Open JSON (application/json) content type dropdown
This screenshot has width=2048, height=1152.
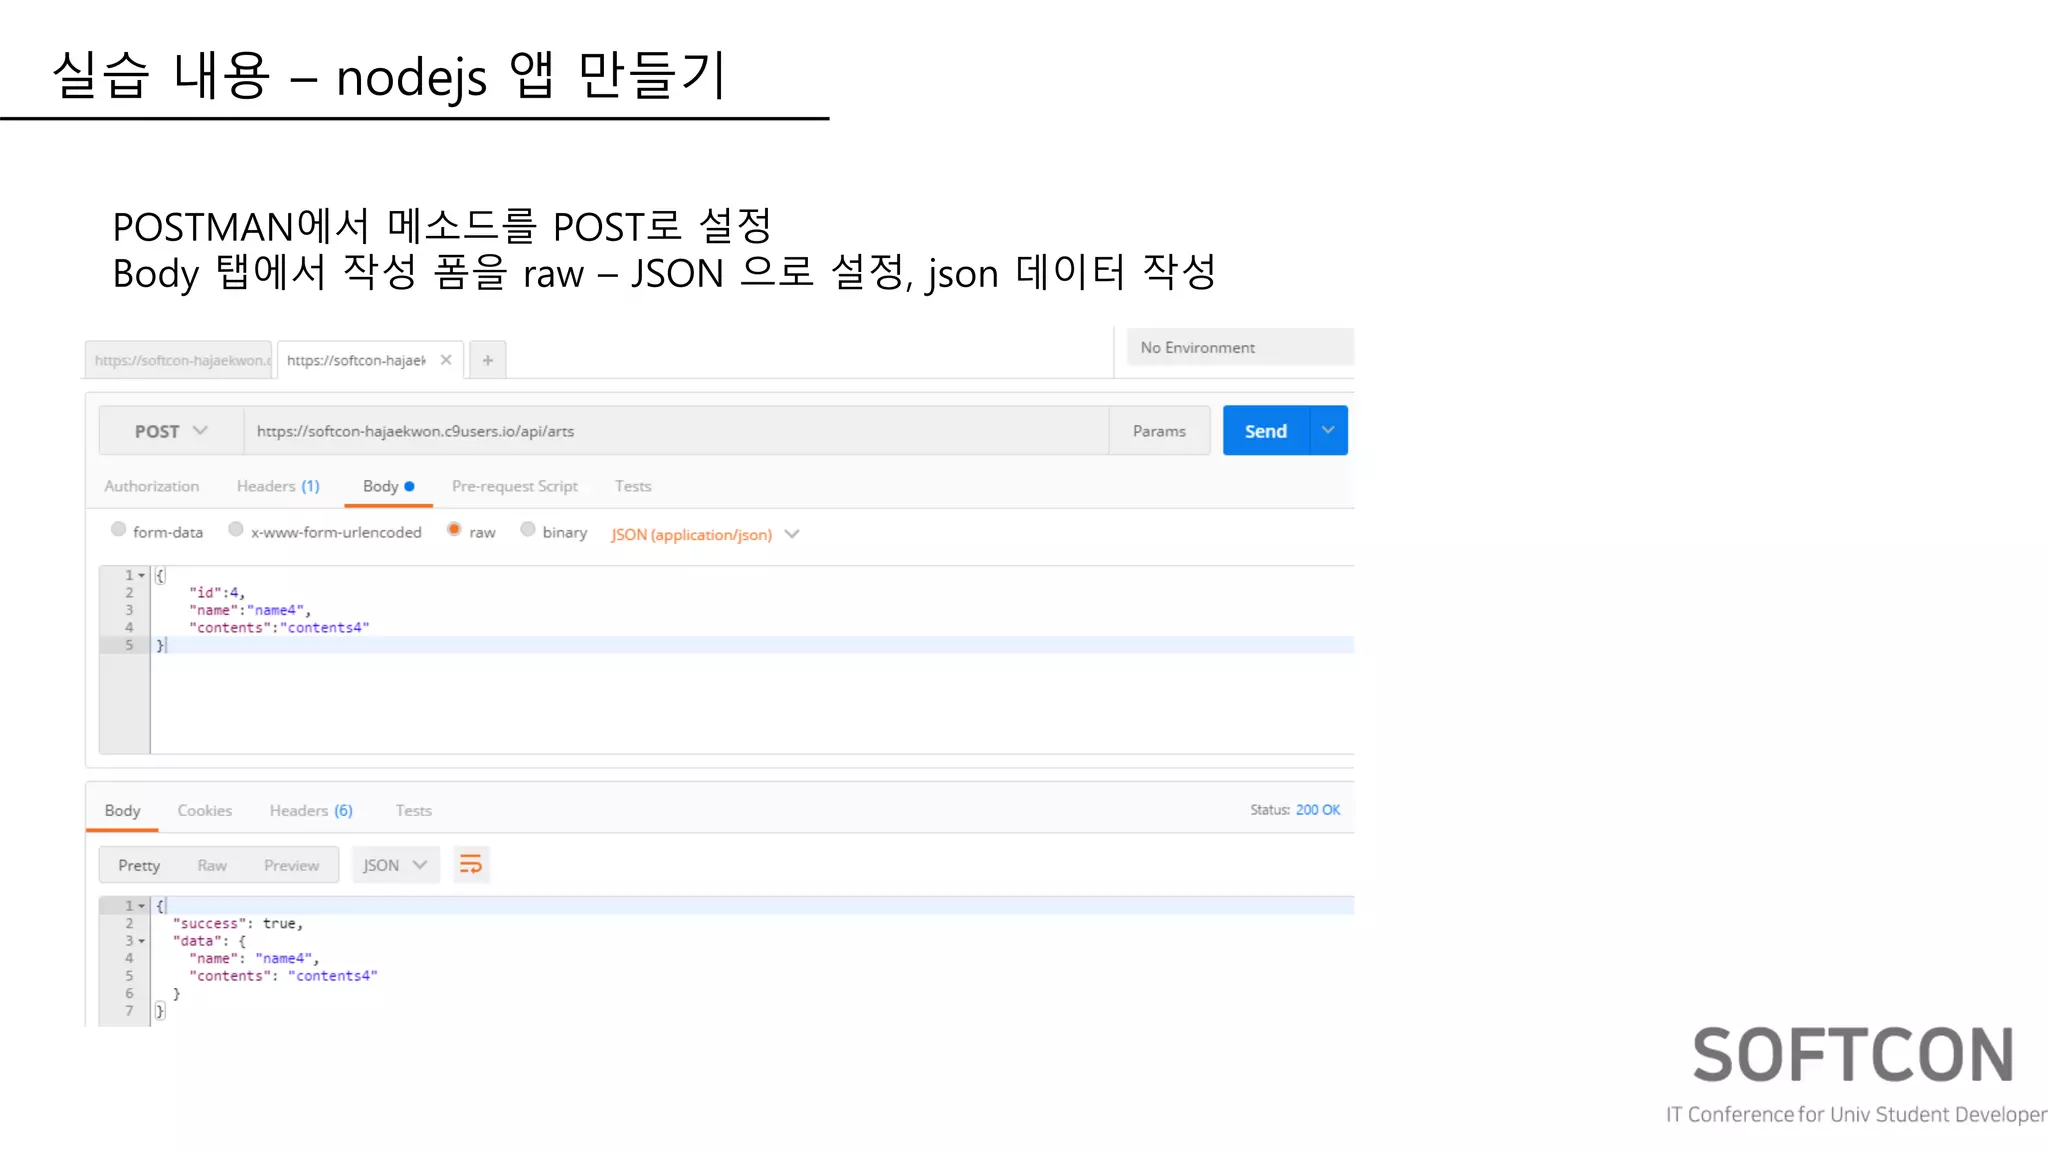click(705, 534)
